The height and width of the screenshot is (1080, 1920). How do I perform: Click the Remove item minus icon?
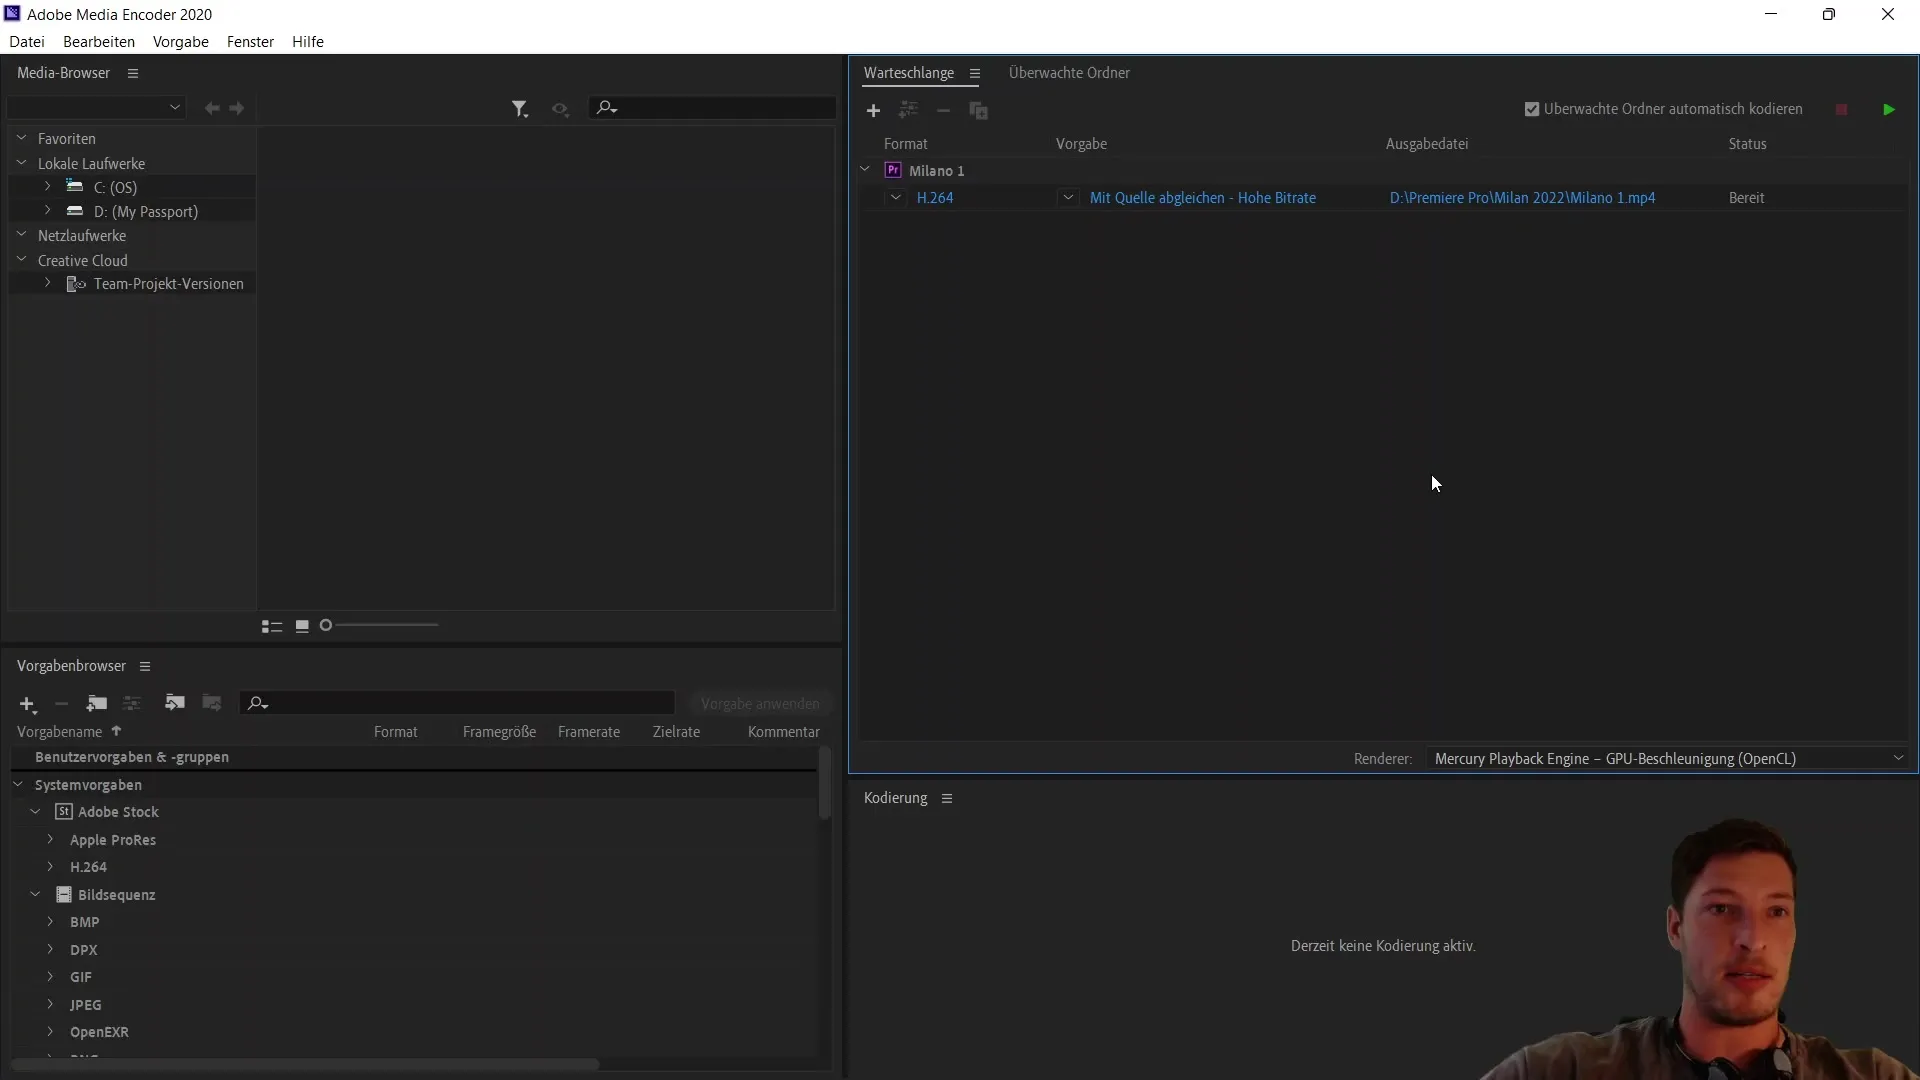point(943,109)
